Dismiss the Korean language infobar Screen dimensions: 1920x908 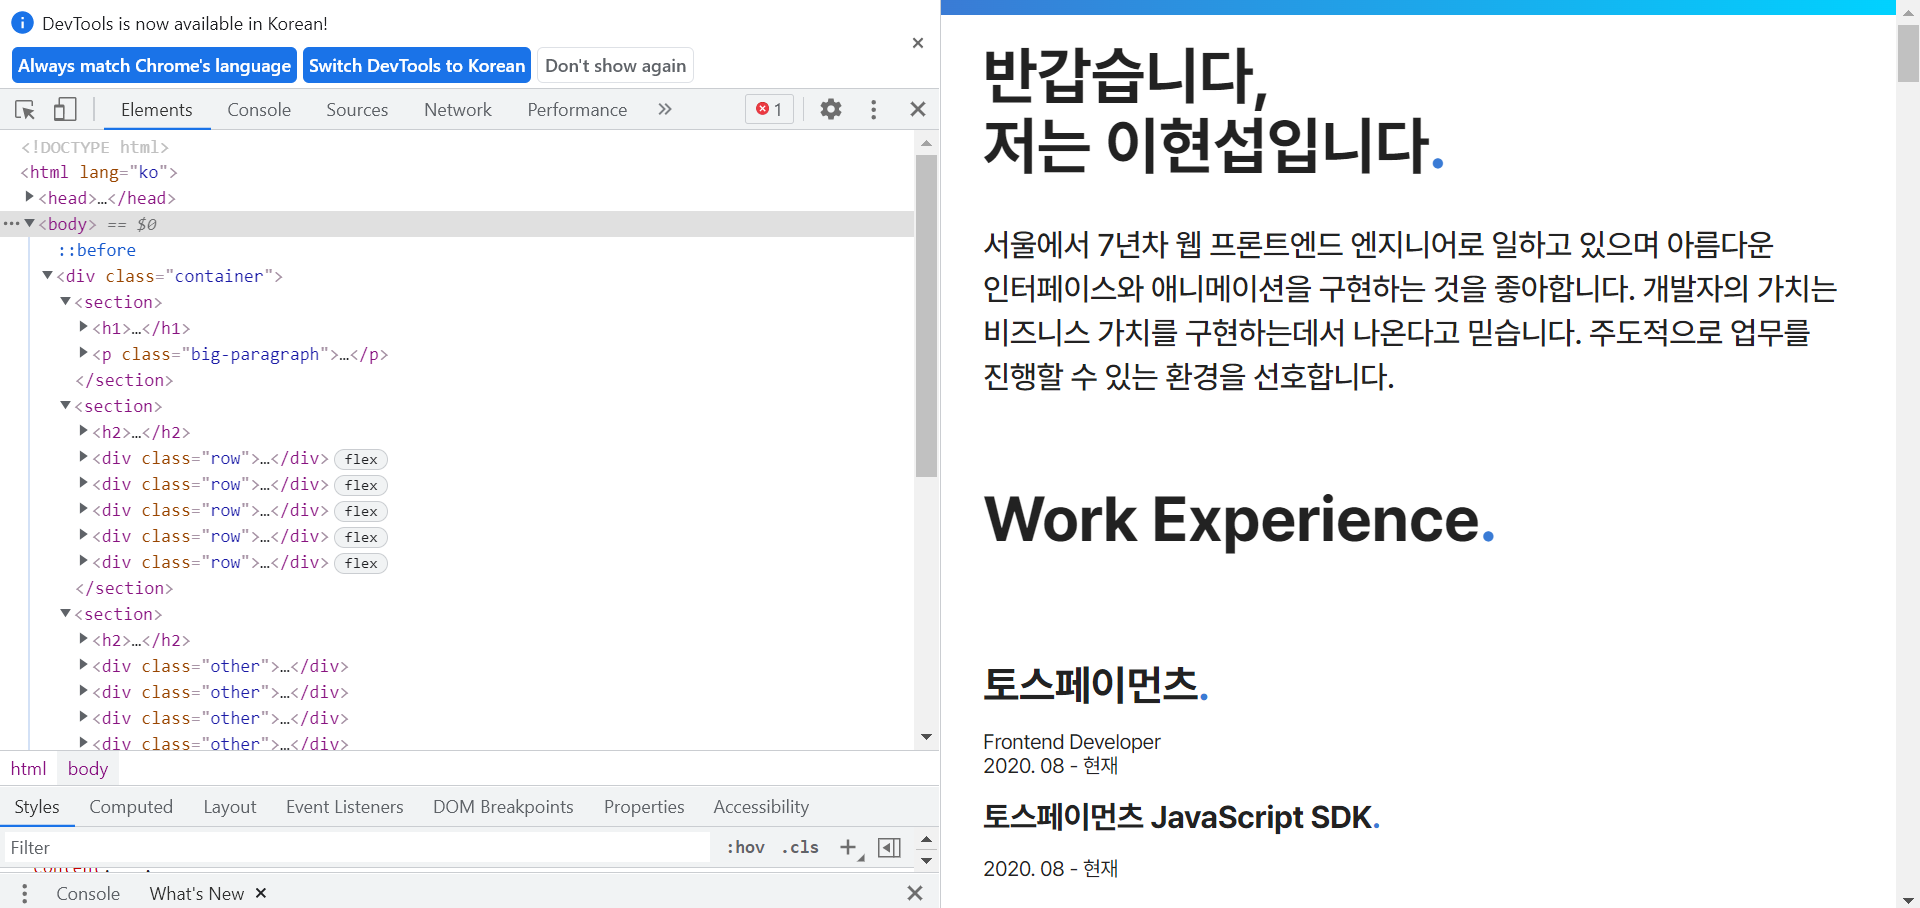pyautogui.click(x=917, y=43)
